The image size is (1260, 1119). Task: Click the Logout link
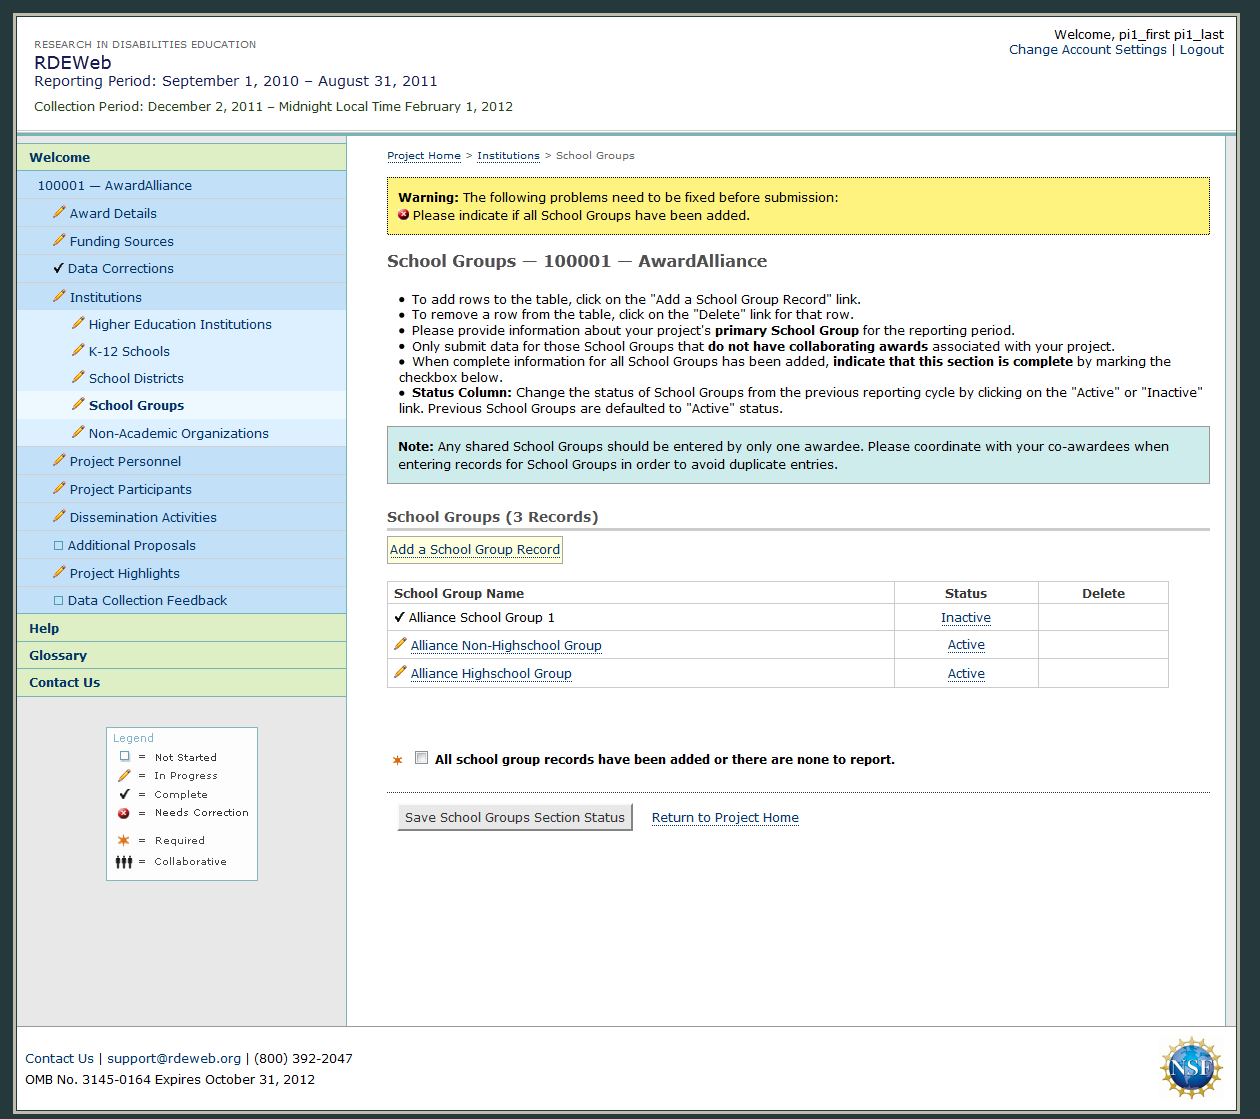(1201, 49)
